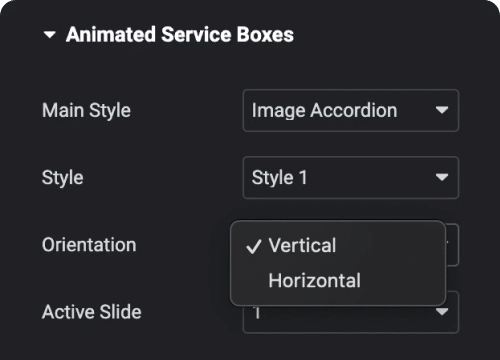The image size is (500, 360).
Task: Open the Style dropdown showing Style 1
Action: pos(351,178)
